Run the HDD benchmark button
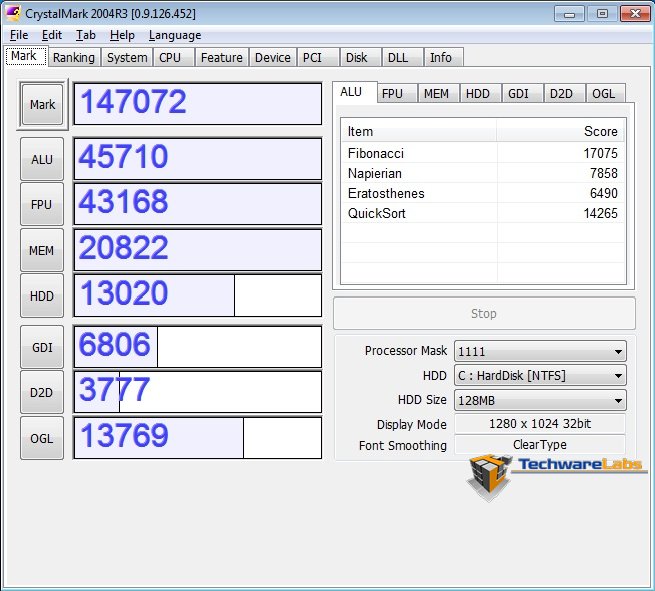 [42, 296]
